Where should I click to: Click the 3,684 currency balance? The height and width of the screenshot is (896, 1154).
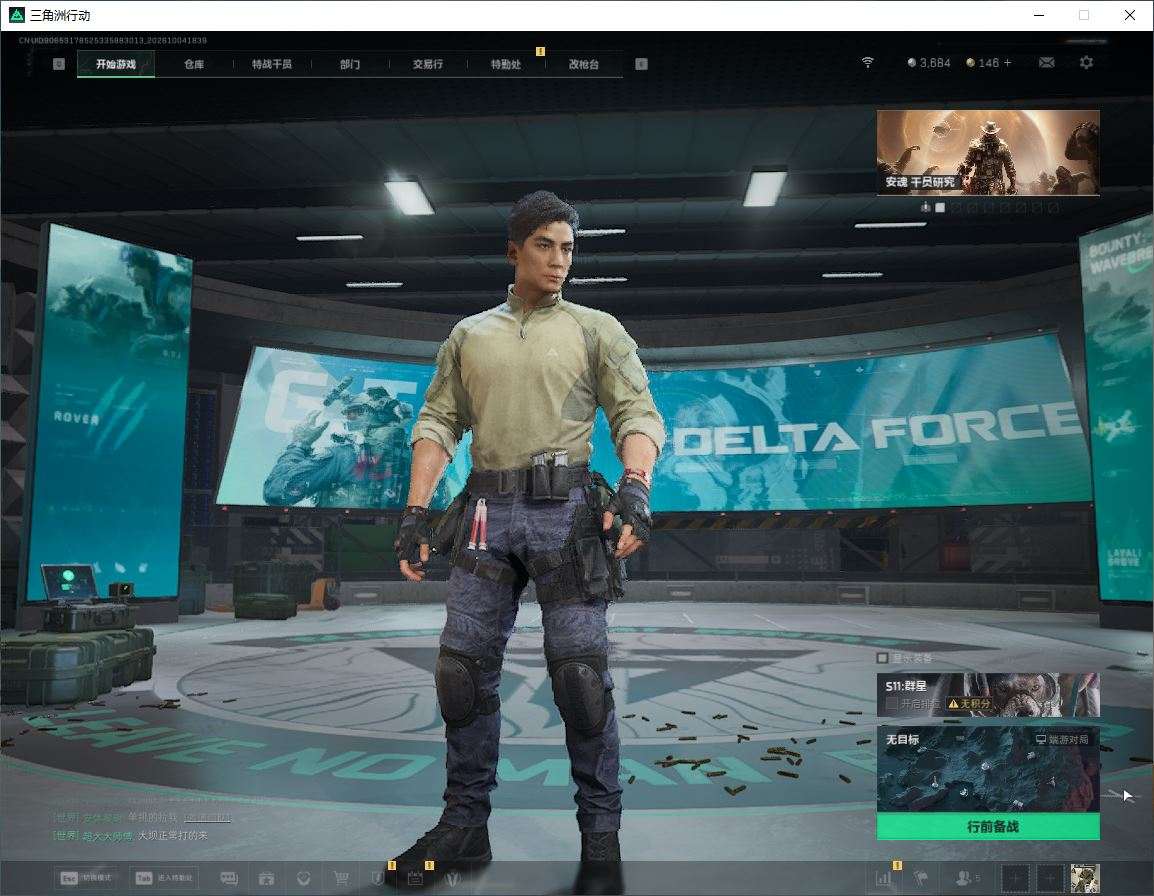click(x=929, y=63)
